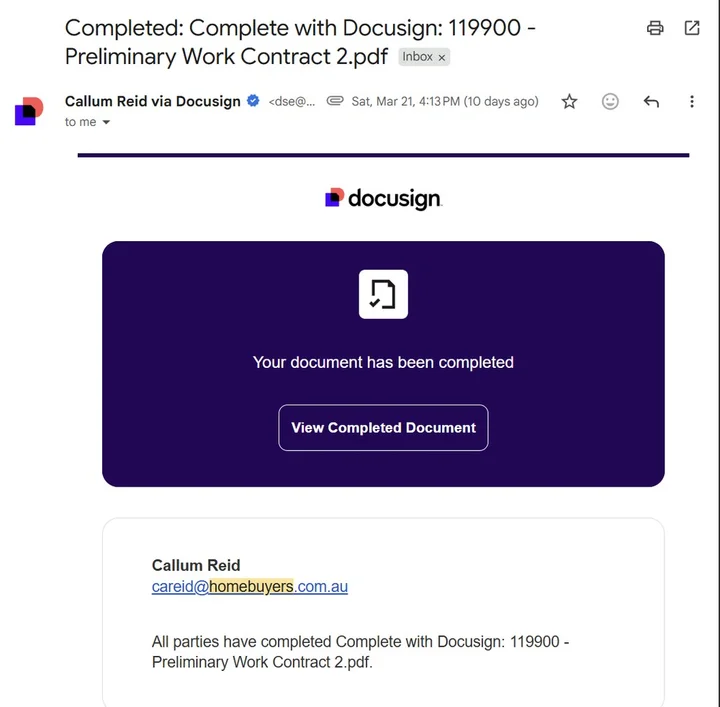
Task: Open the careid@homebuyers.com.au email link
Action: tap(249, 587)
